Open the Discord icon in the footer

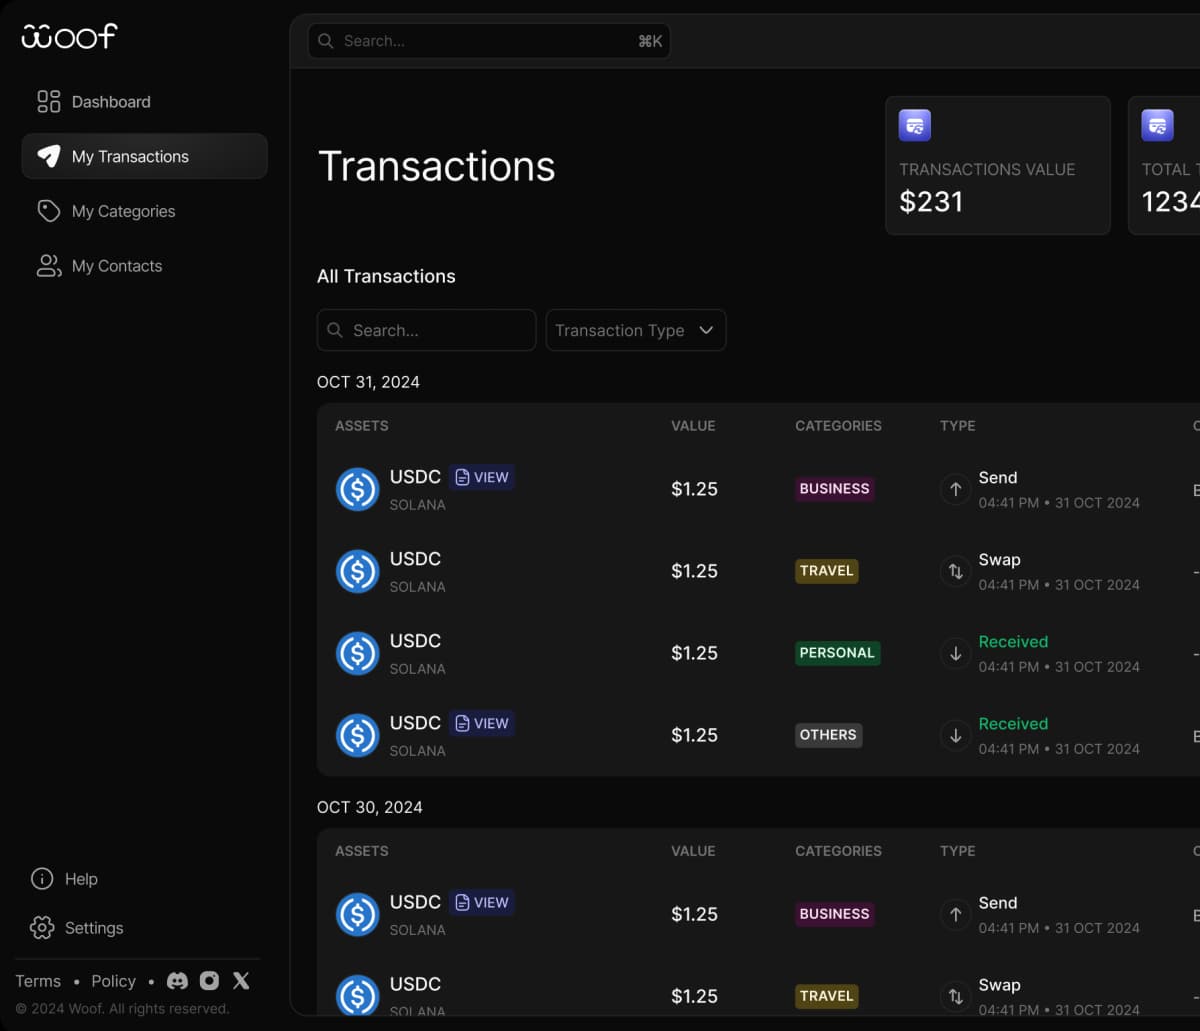point(177,981)
